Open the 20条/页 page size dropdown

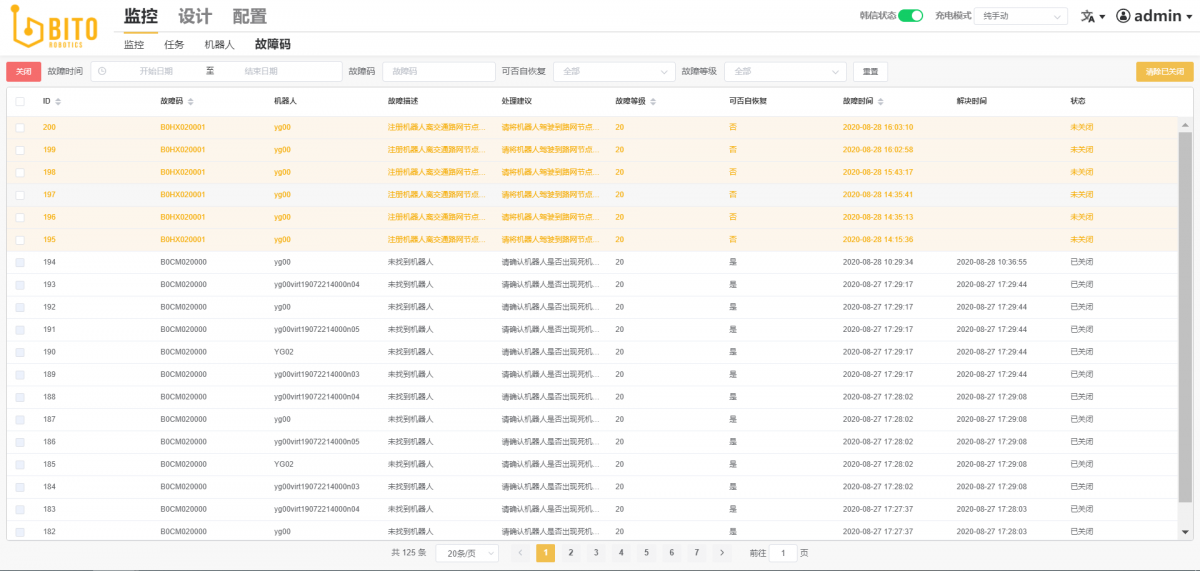click(466, 552)
